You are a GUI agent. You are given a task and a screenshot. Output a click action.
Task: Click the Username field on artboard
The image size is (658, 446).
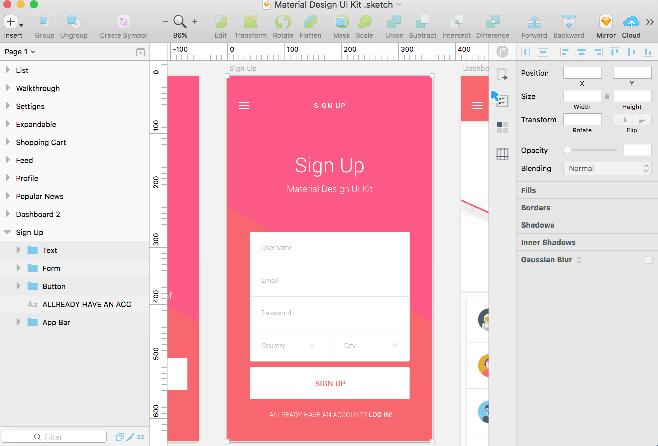pyautogui.click(x=330, y=248)
